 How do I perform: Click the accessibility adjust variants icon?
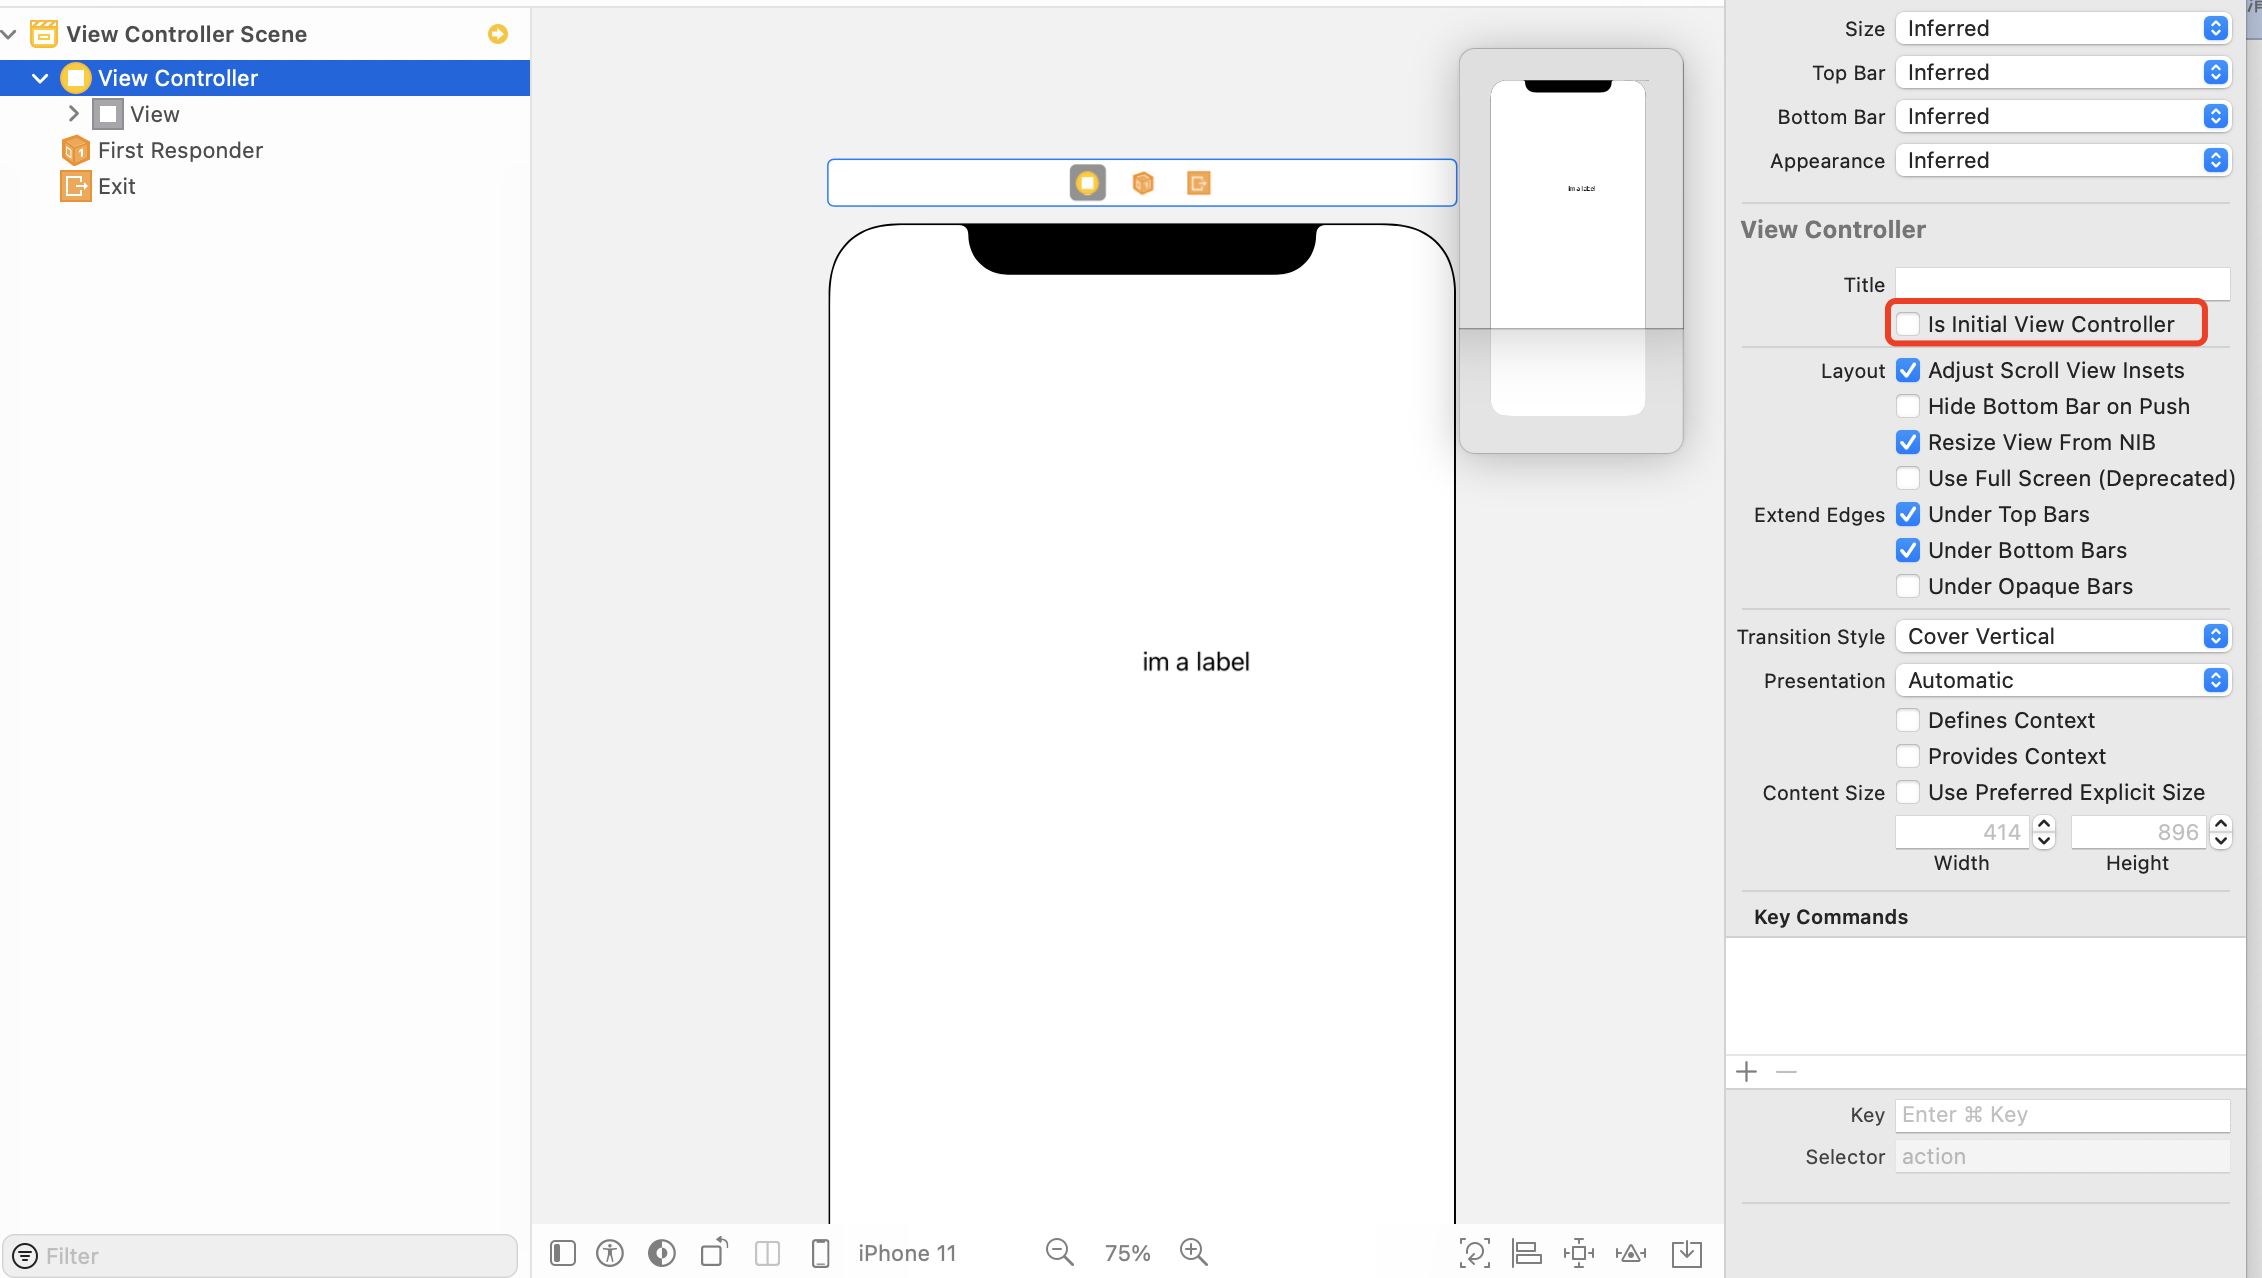coord(609,1252)
